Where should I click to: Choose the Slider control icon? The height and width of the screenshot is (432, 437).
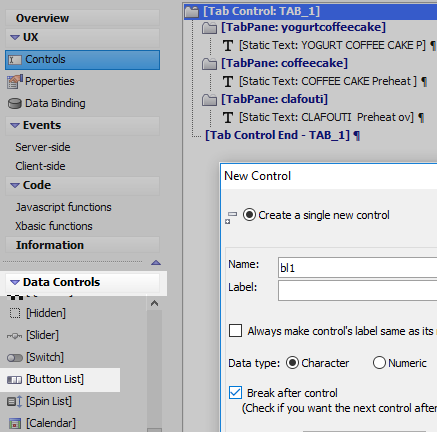pyautogui.click(x=14, y=336)
